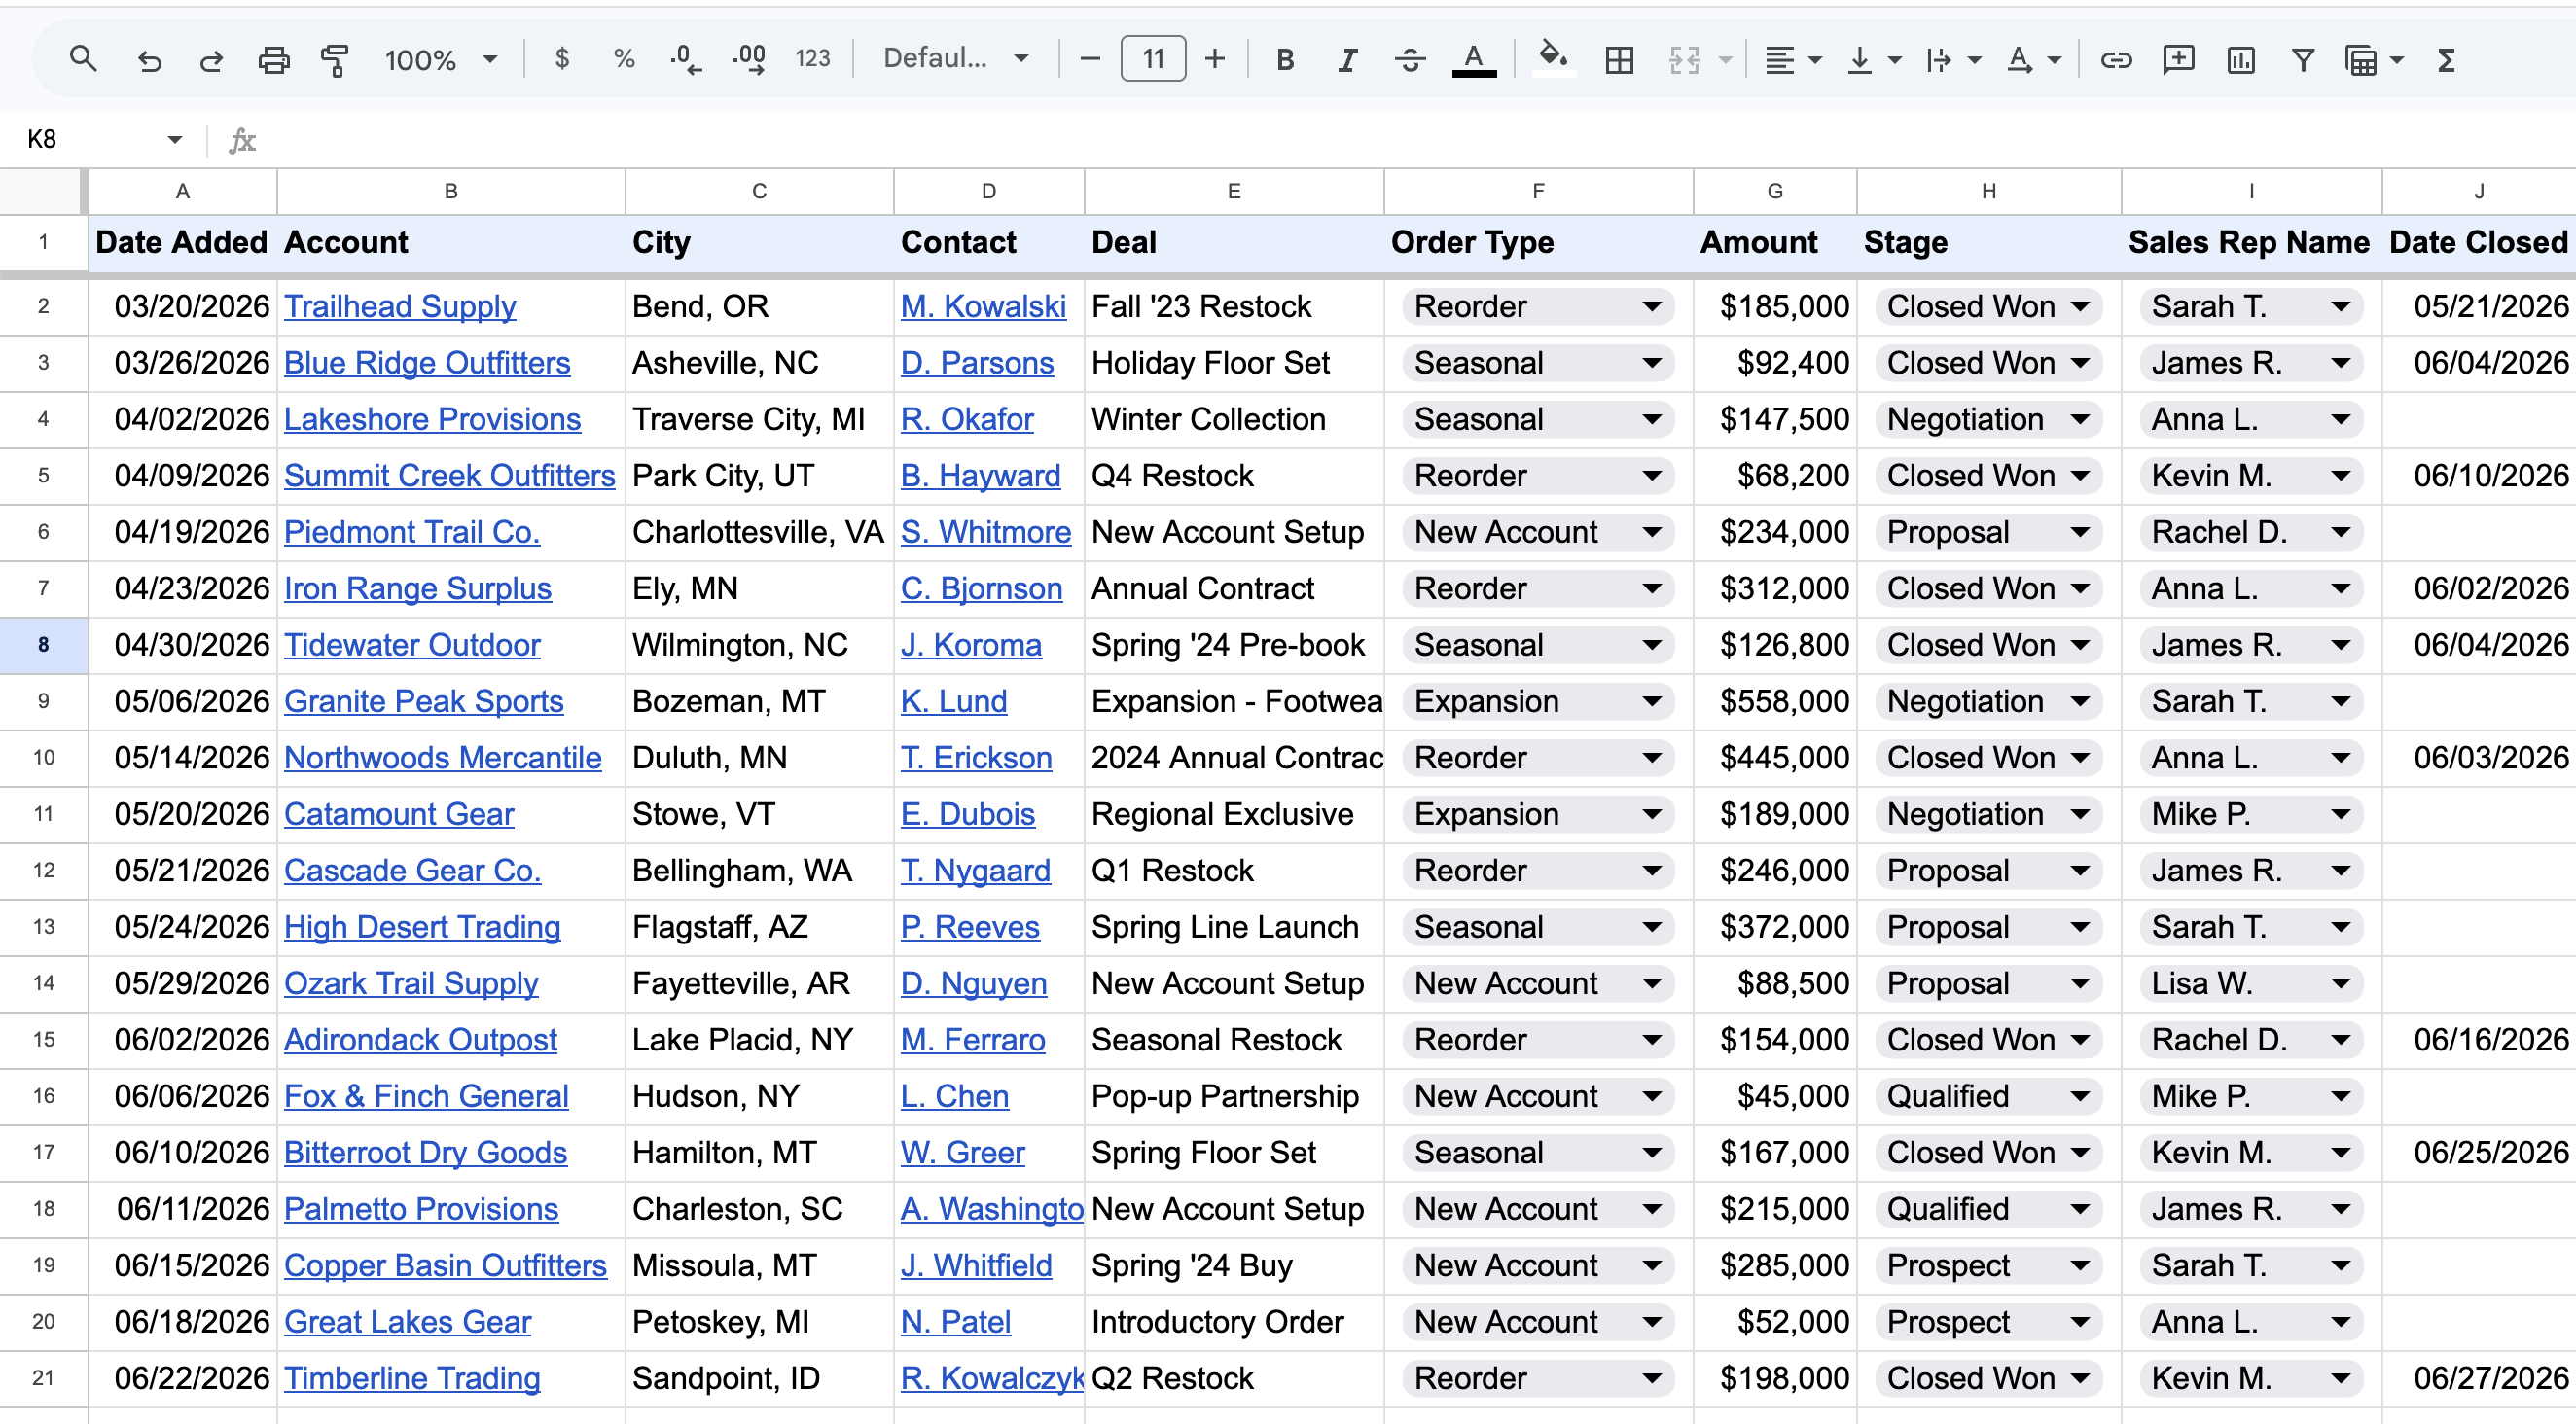Click the font size field

coord(1153,59)
